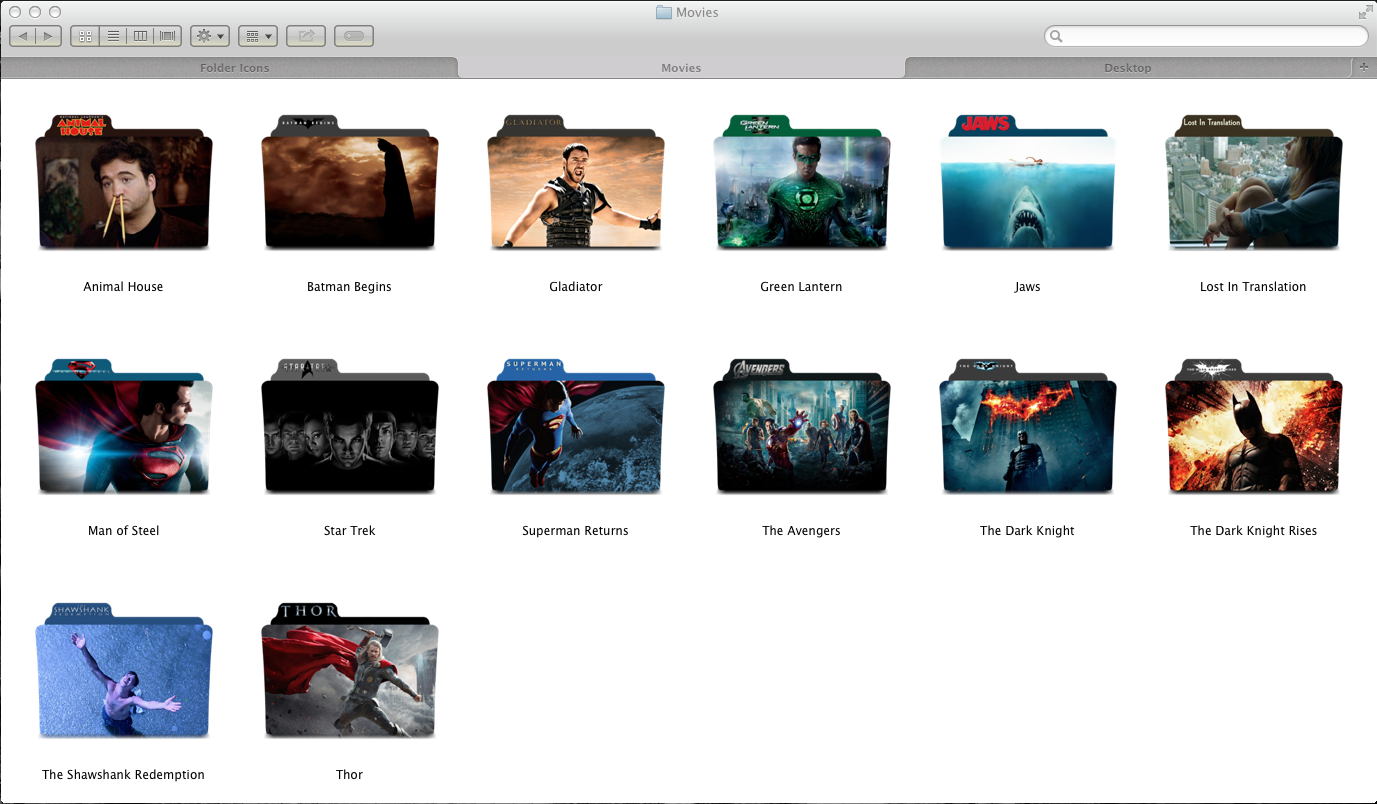
Task: Switch to icon view
Action: pos(85,36)
